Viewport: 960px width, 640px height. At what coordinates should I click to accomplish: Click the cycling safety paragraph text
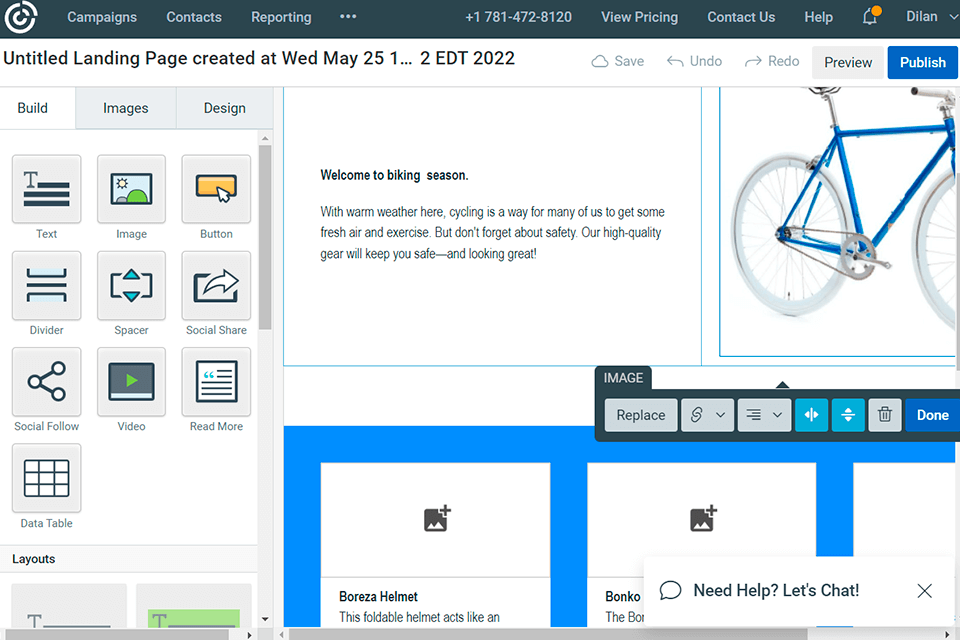(x=492, y=233)
